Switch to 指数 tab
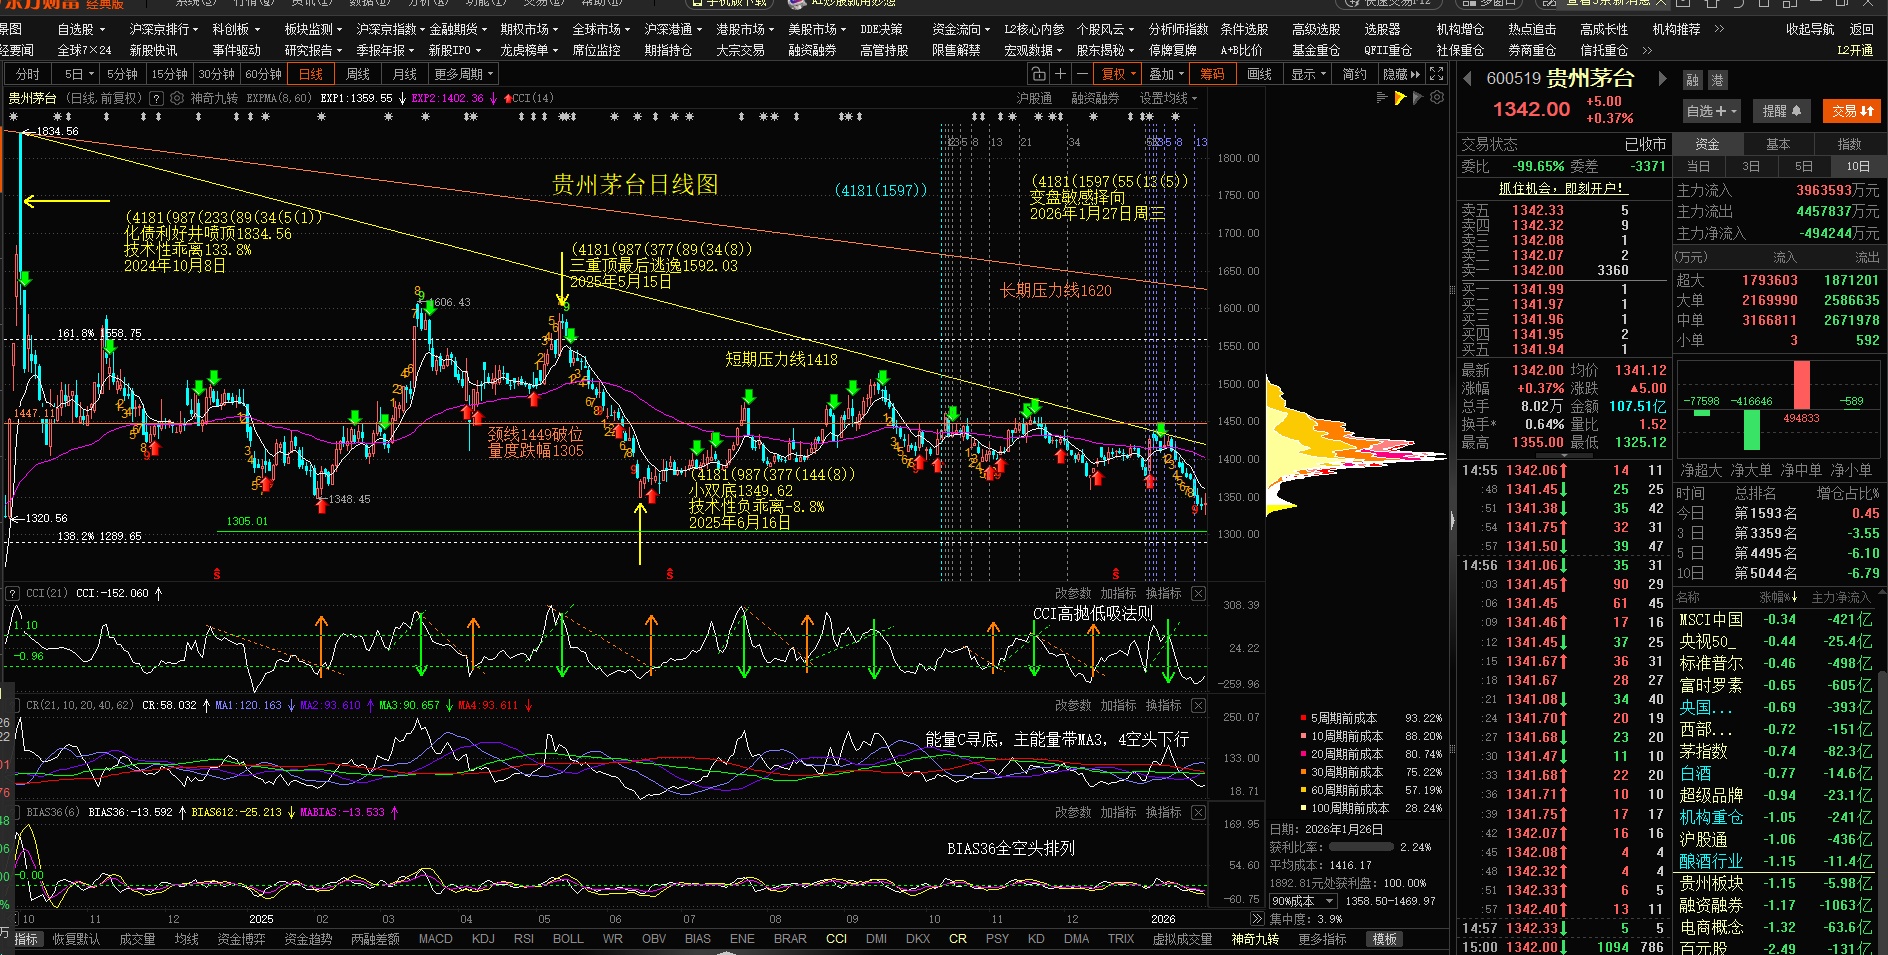 pos(1849,144)
